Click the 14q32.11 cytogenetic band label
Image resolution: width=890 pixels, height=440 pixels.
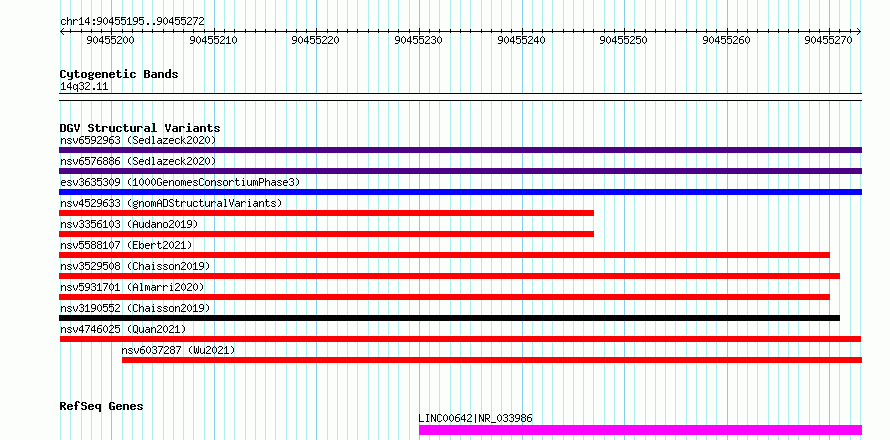tap(84, 87)
